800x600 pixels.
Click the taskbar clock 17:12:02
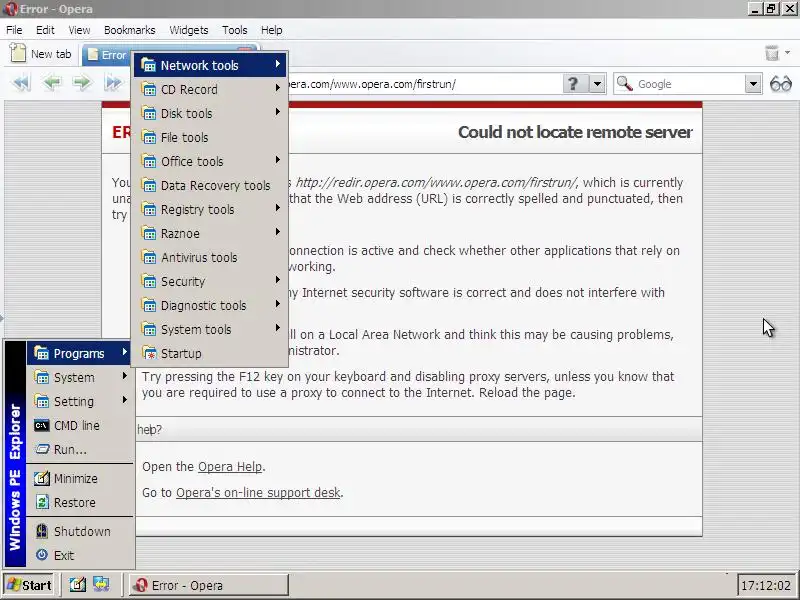(765, 585)
